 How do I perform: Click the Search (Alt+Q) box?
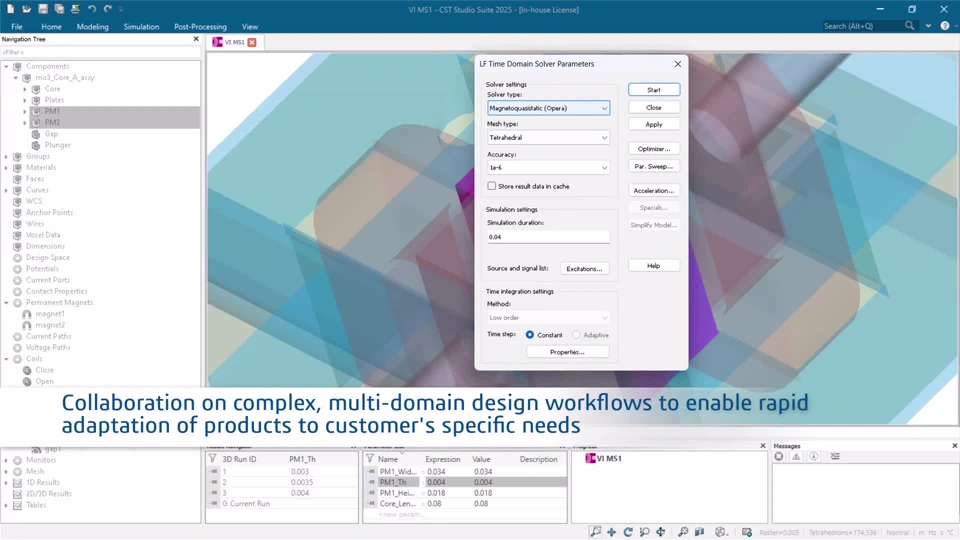coord(862,26)
